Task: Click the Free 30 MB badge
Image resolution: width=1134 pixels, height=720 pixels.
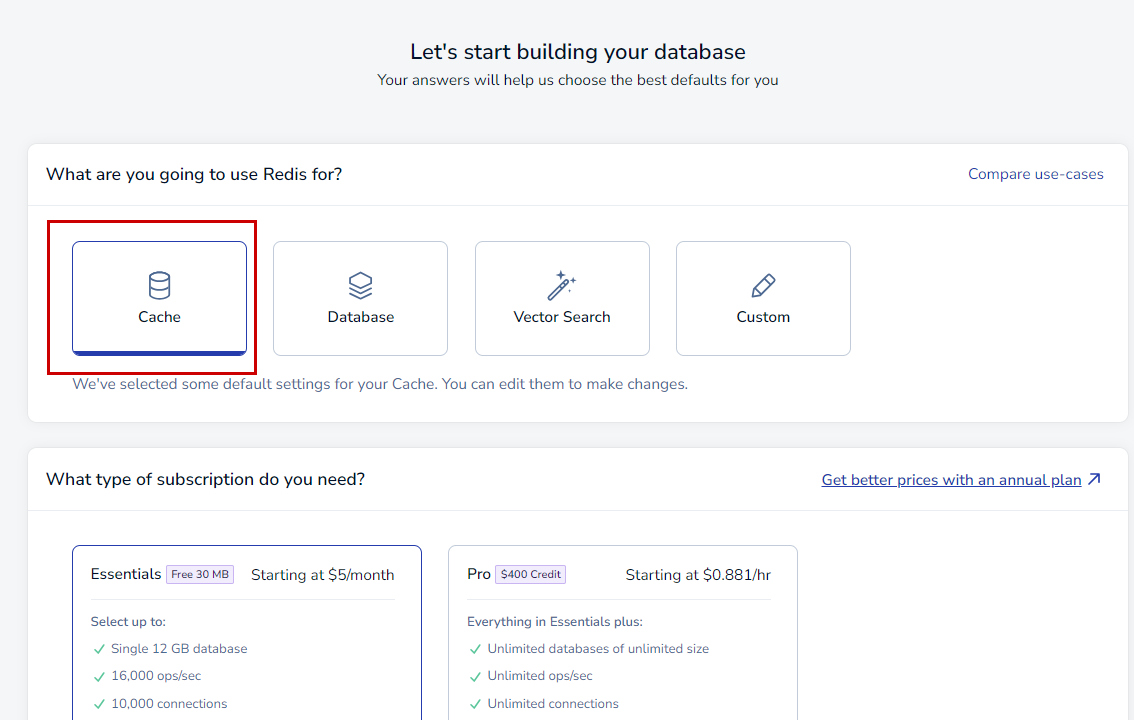Action: pos(200,574)
